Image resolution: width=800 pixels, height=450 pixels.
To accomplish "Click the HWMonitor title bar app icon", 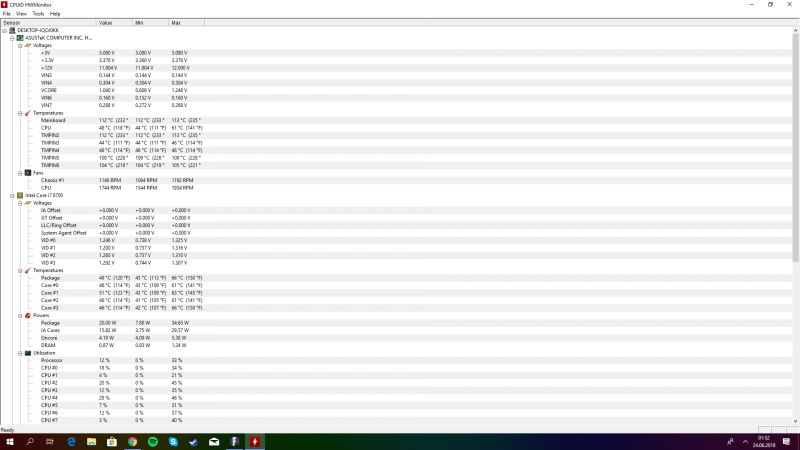I will [x=4, y=5].
